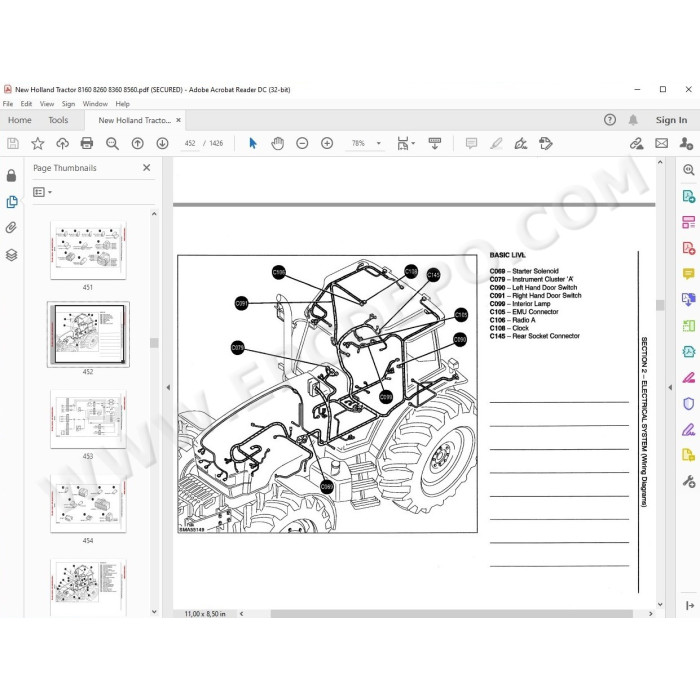
Task: Send file by email envelope
Action: (x=662, y=143)
